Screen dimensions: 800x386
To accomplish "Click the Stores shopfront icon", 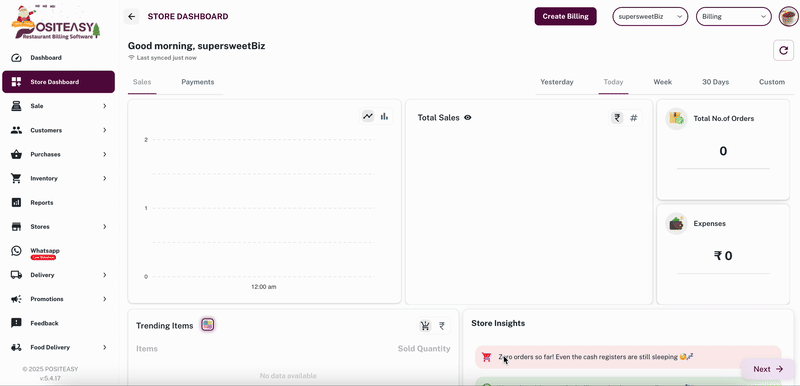I will click(16, 226).
